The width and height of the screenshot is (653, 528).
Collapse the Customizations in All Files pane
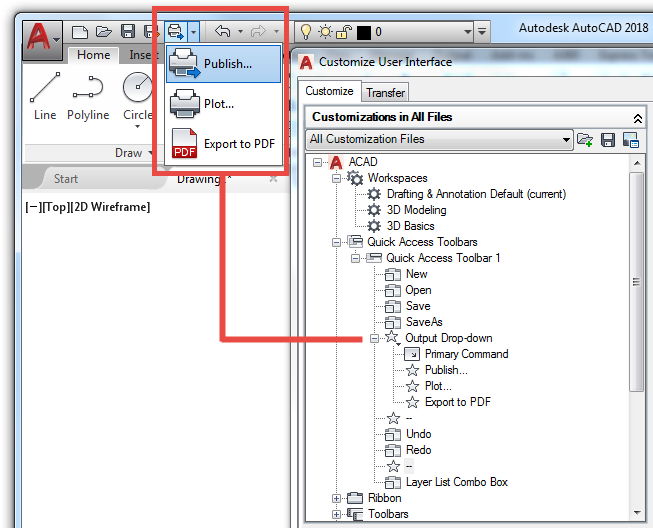pyautogui.click(x=637, y=119)
